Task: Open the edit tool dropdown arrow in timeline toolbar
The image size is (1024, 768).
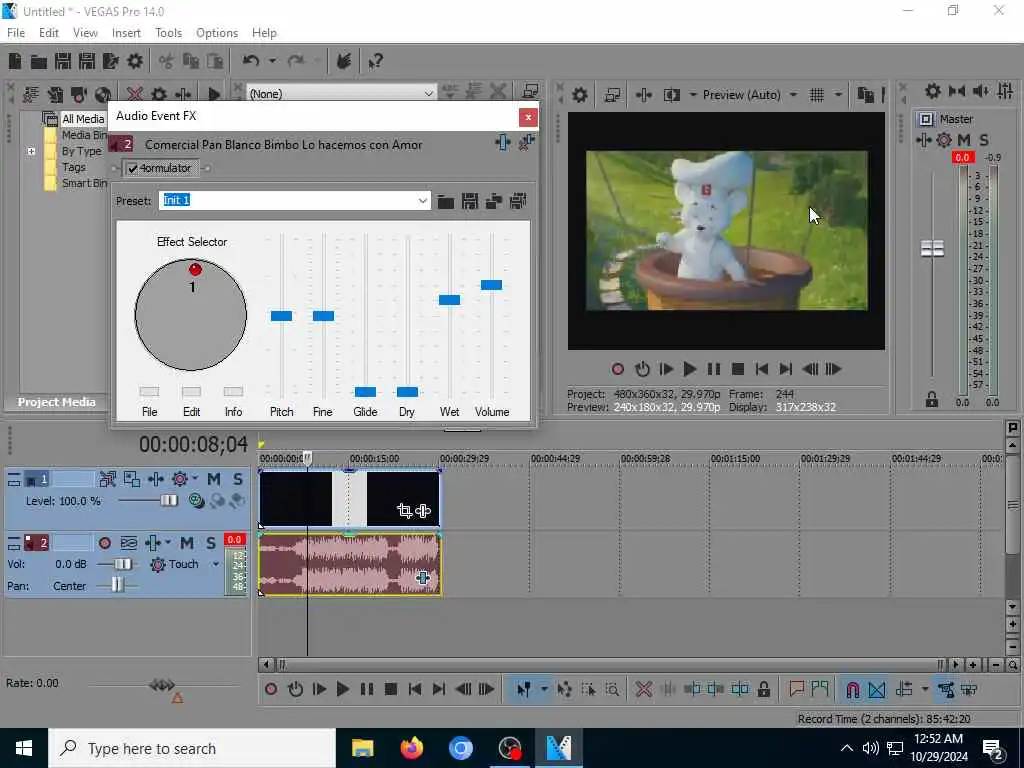Action: (543, 689)
